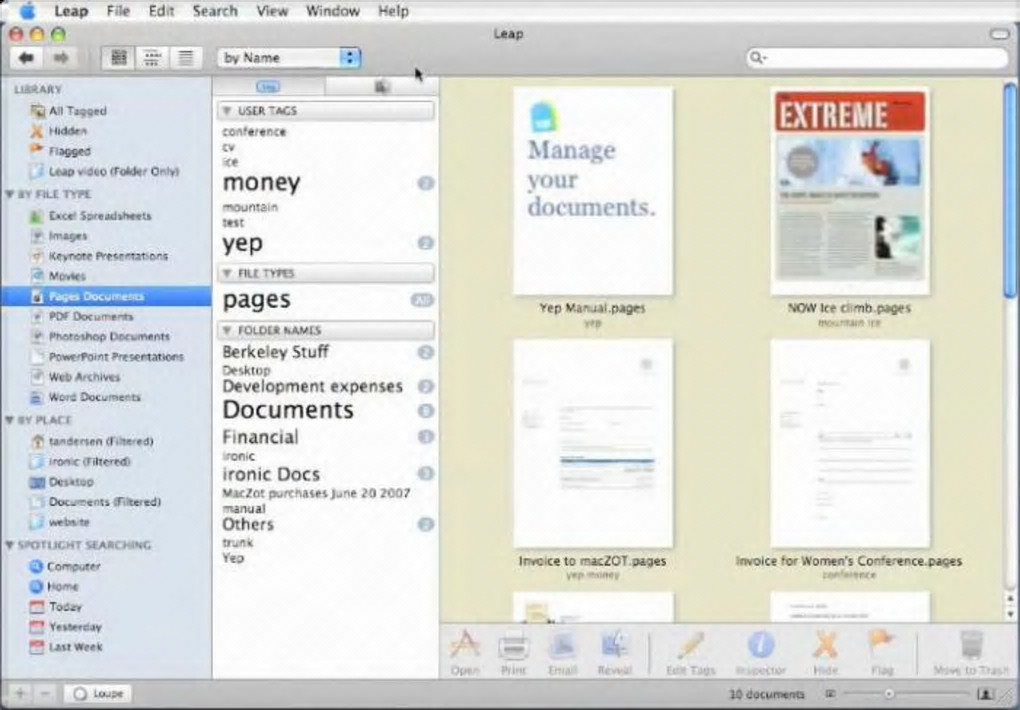The width and height of the screenshot is (1020, 710).
Task: Filter by 'Documents' folder name
Action: point(288,410)
